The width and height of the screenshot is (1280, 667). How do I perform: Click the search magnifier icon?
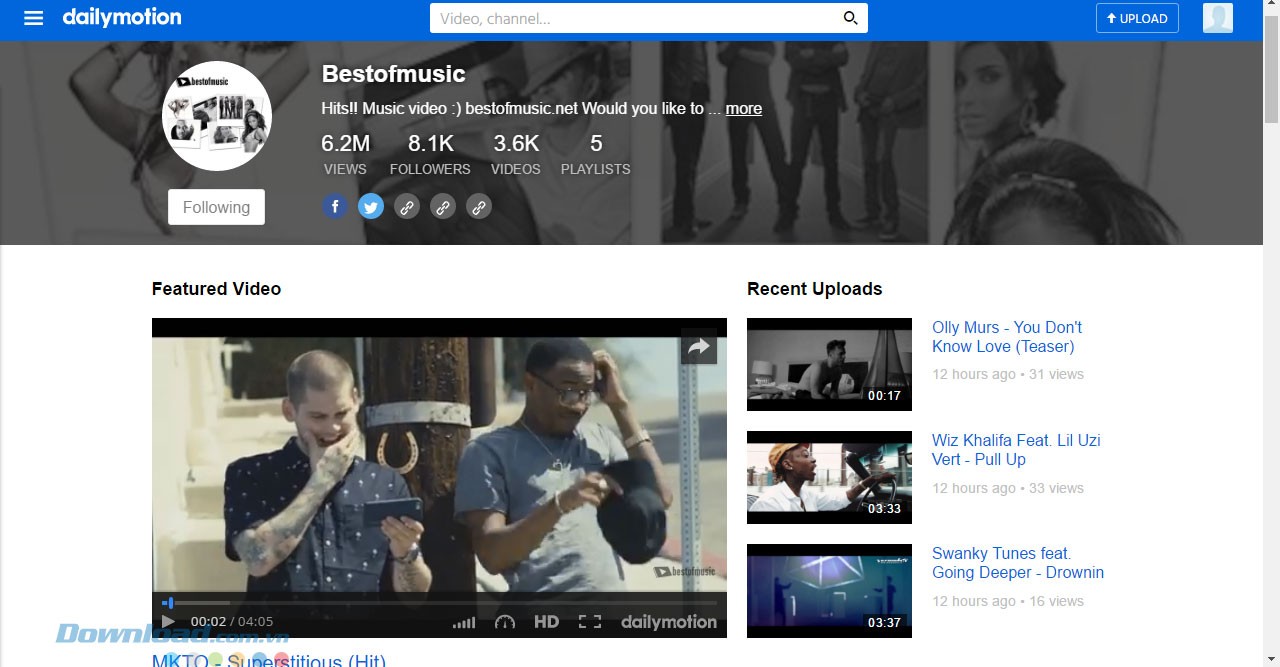[x=850, y=18]
